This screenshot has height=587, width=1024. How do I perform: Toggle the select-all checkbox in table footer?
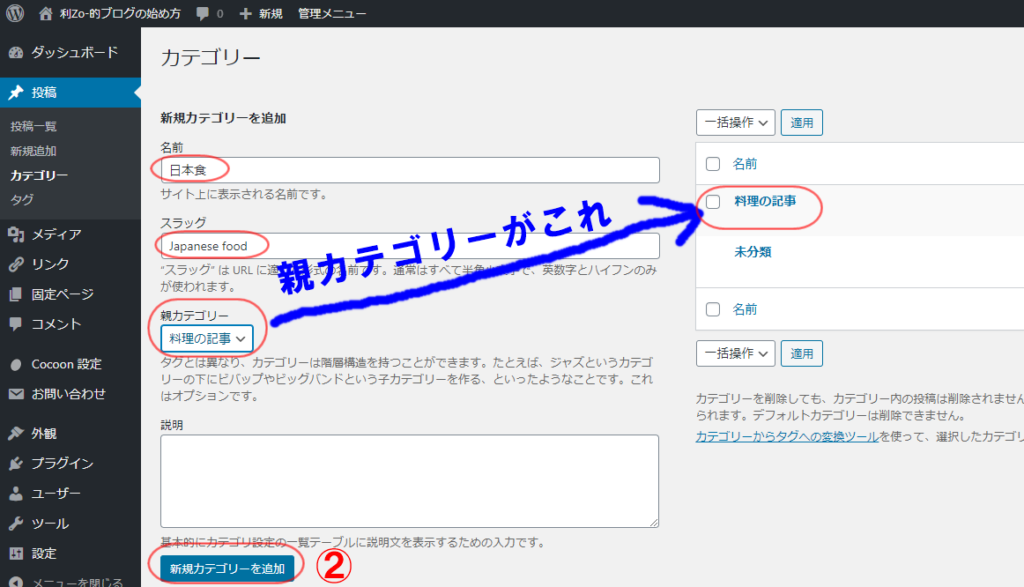click(x=713, y=309)
